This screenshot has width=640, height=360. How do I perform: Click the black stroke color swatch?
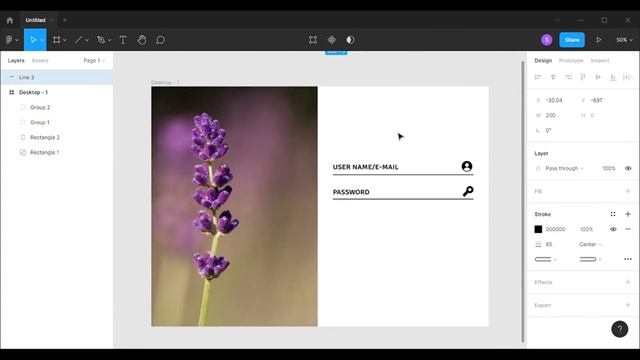click(x=538, y=229)
